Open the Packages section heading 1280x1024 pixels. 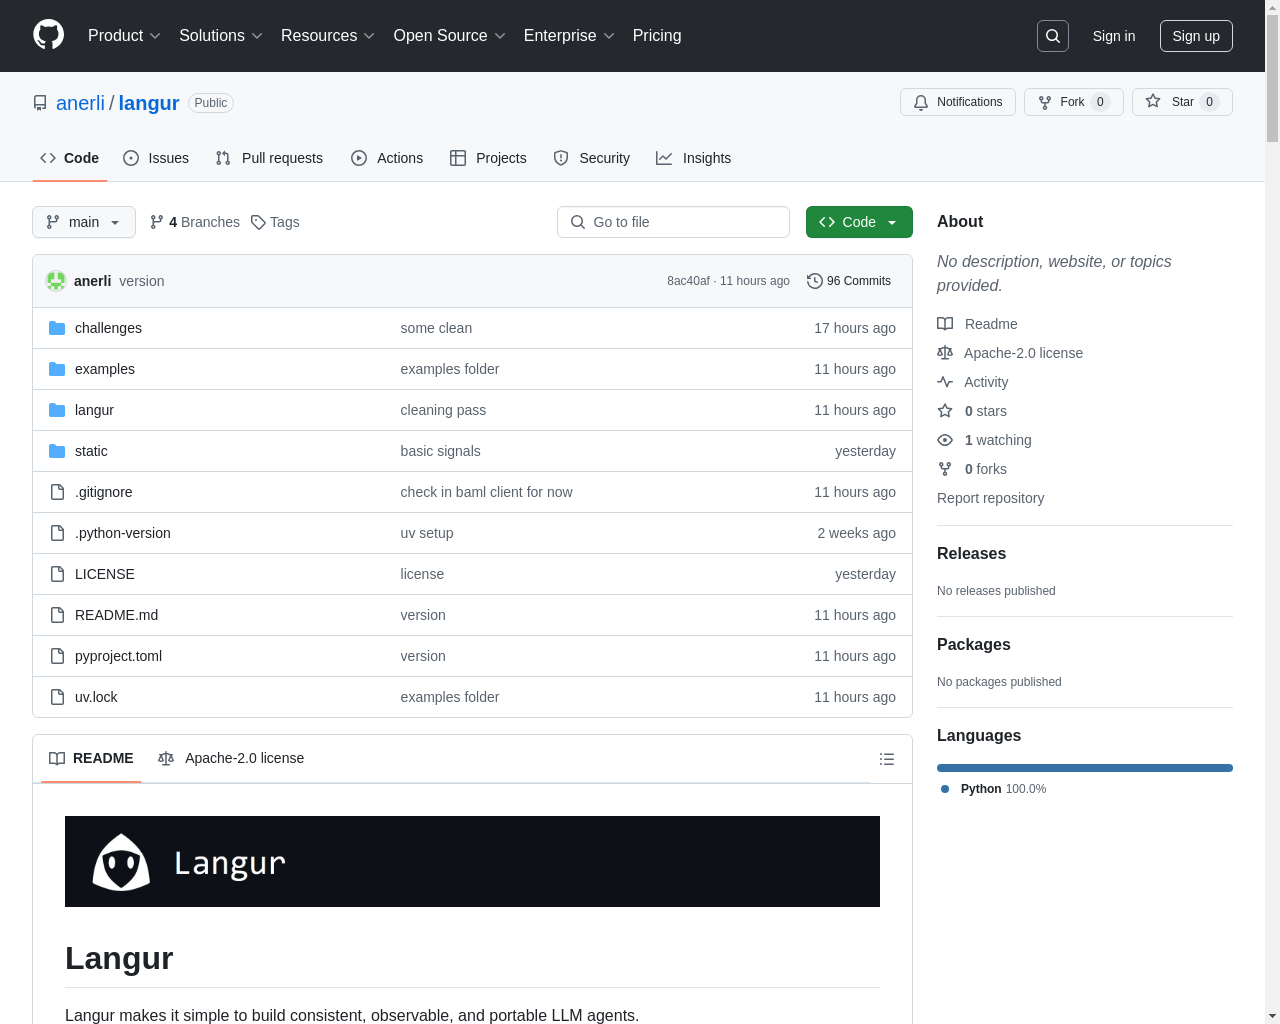point(973,645)
